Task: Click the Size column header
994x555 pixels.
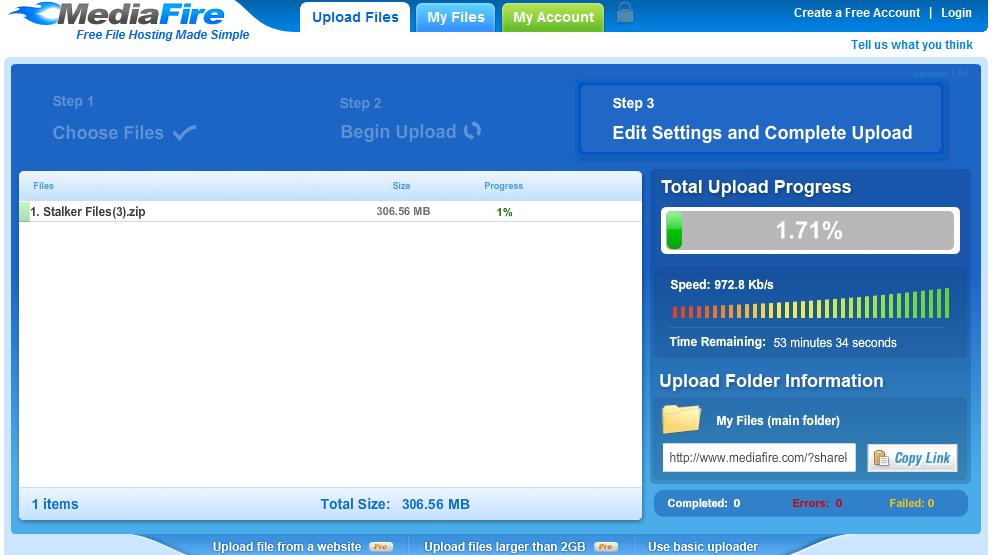Action: pos(401,186)
